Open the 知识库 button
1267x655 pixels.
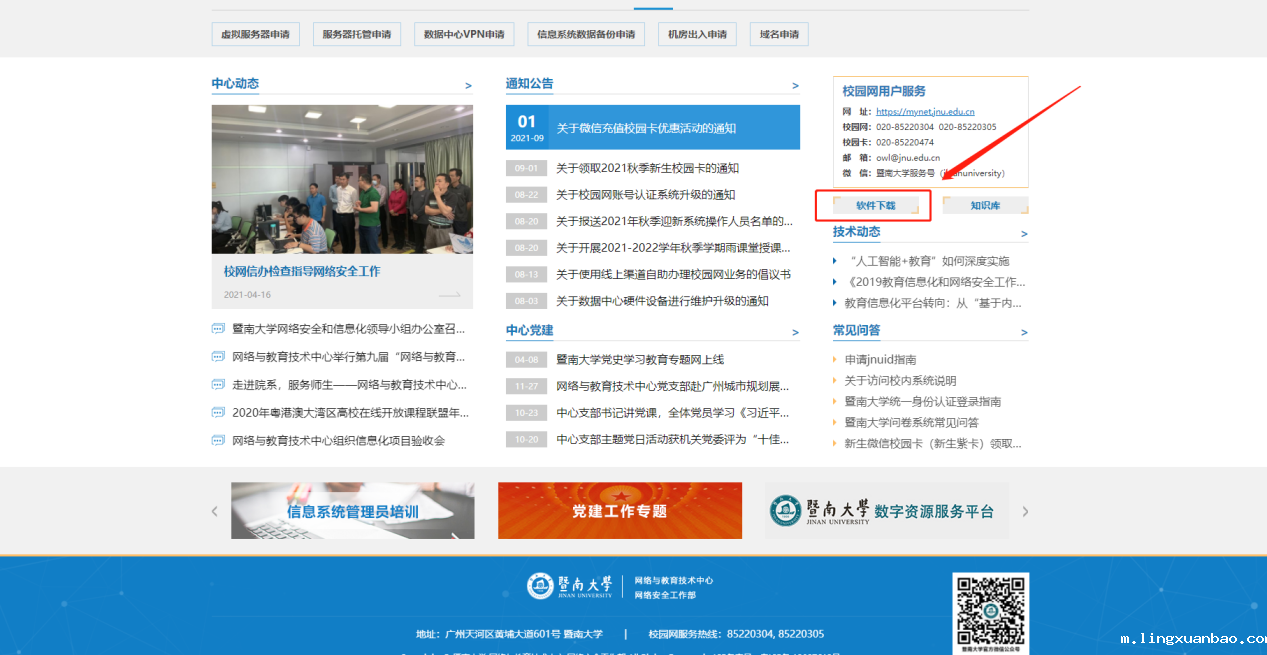[986, 205]
